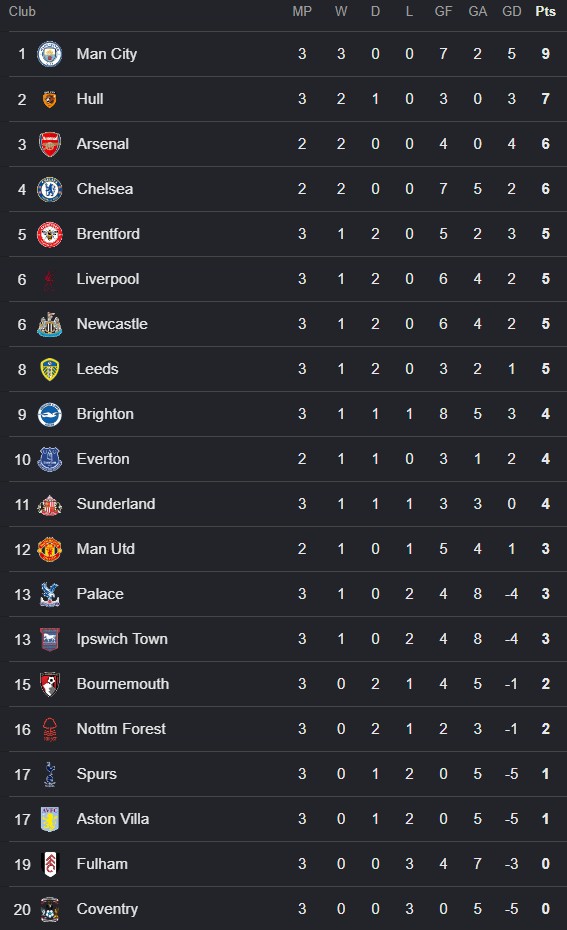Select the Man Utd crest
567x930 pixels.
tap(50, 549)
